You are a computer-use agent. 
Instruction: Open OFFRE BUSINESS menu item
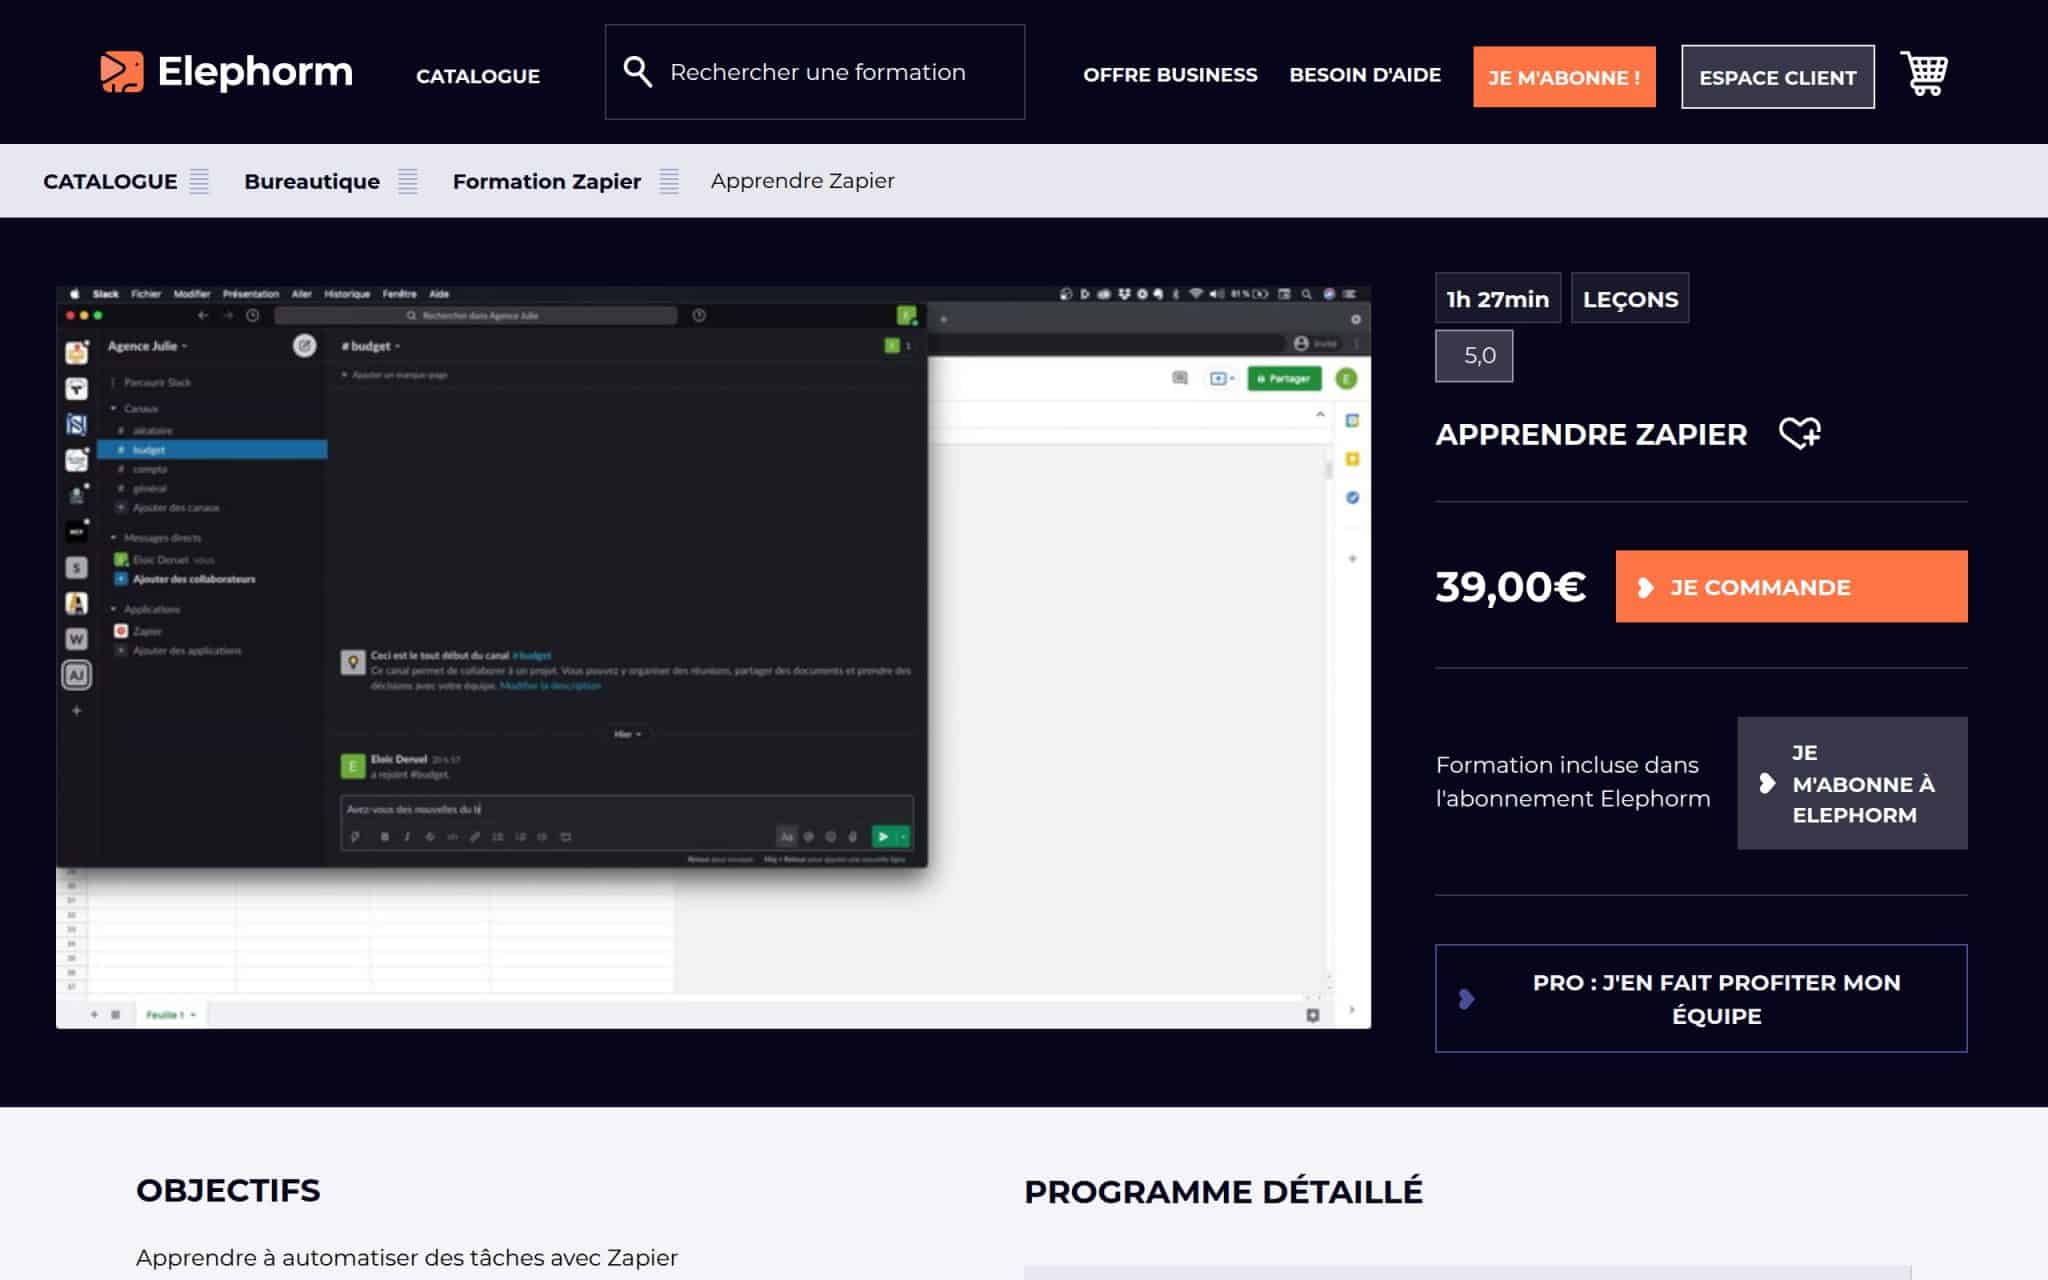(1170, 75)
